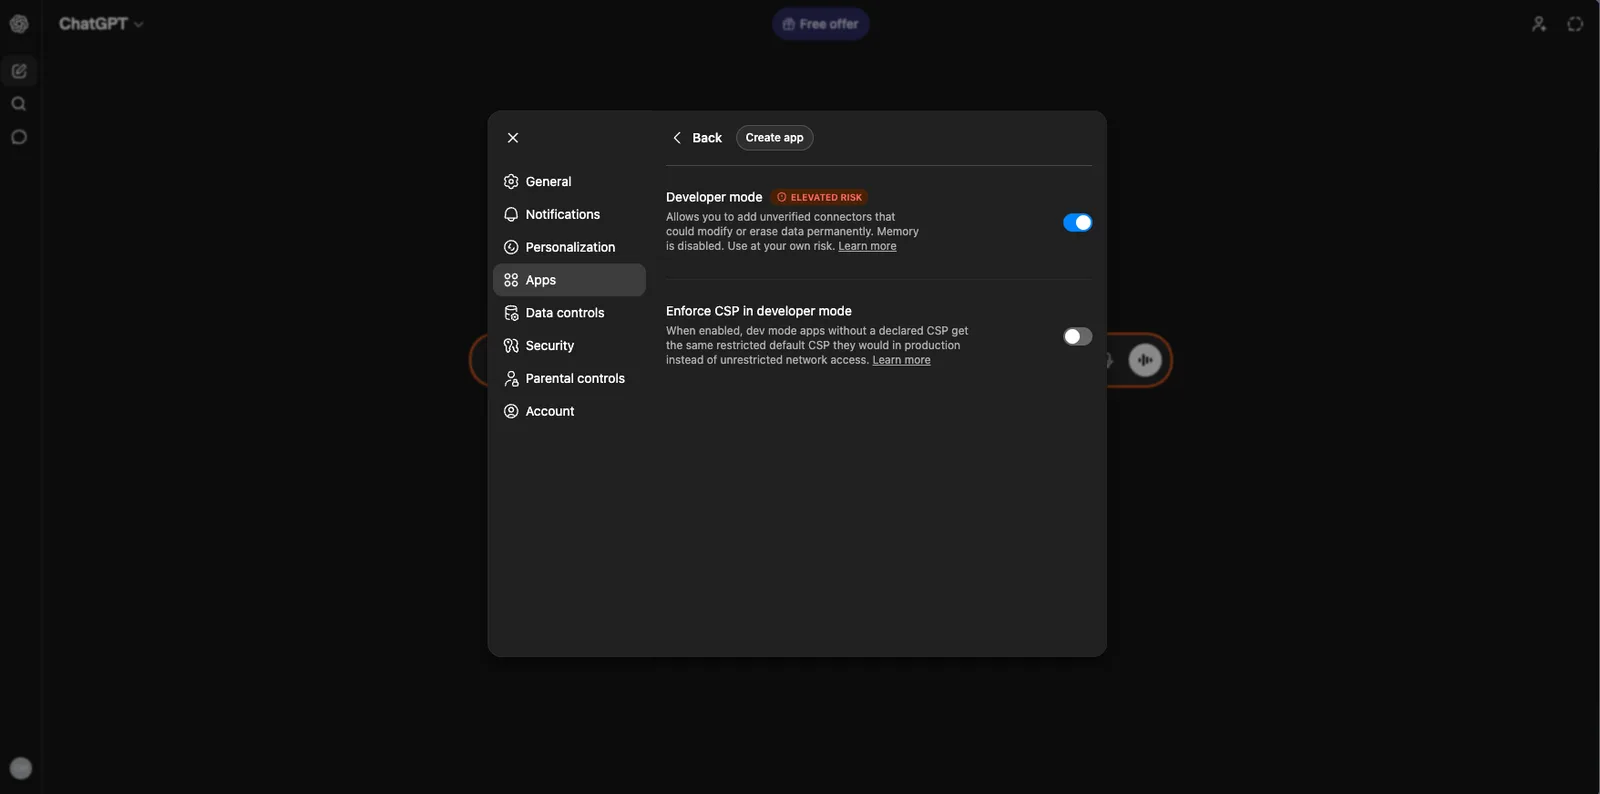Screen dimensions: 1600x794
Task: Enable Enforce CSP in developer mode toggle
Action: click(1077, 337)
